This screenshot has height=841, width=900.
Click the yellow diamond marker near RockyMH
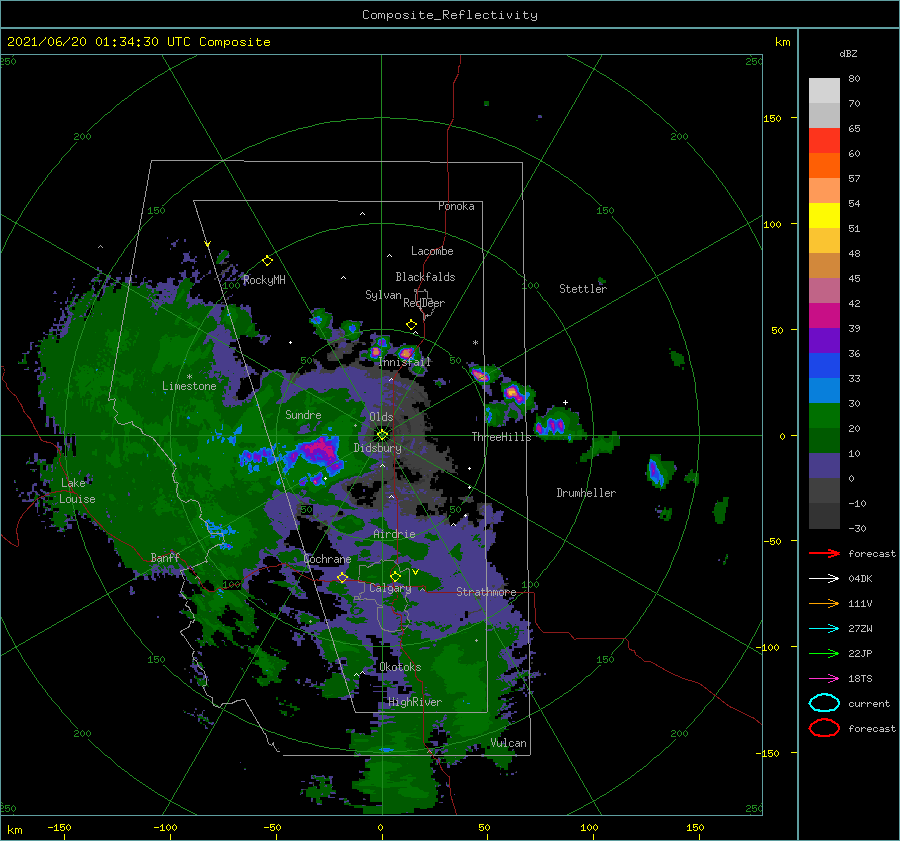click(267, 261)
